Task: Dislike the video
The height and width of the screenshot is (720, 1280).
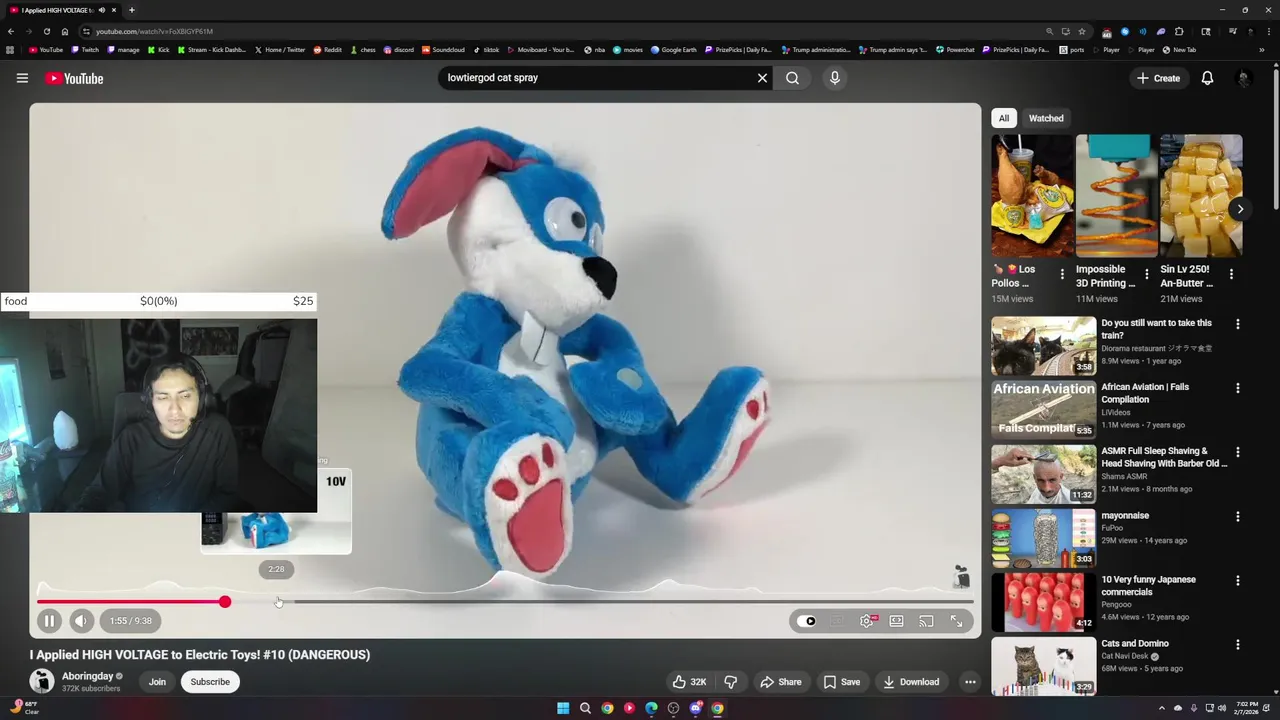Action: click(731, 682)
